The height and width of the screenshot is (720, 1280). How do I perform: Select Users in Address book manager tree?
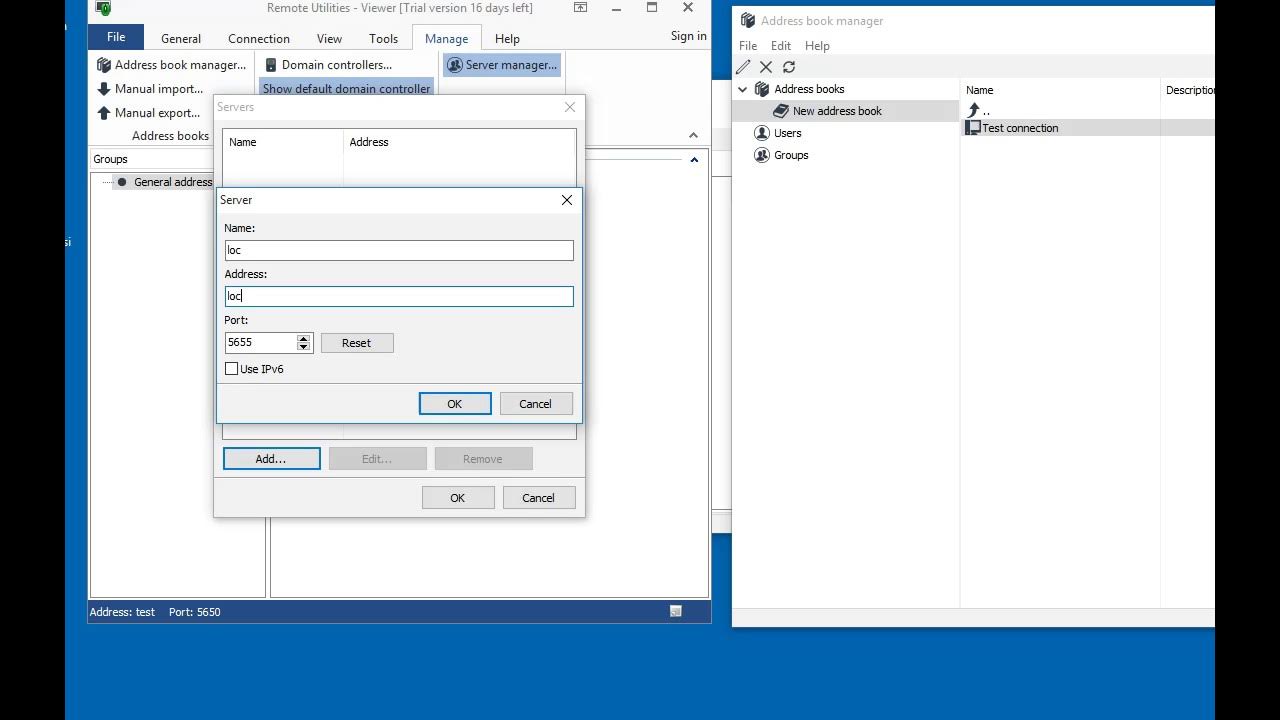tap(787, 133)
